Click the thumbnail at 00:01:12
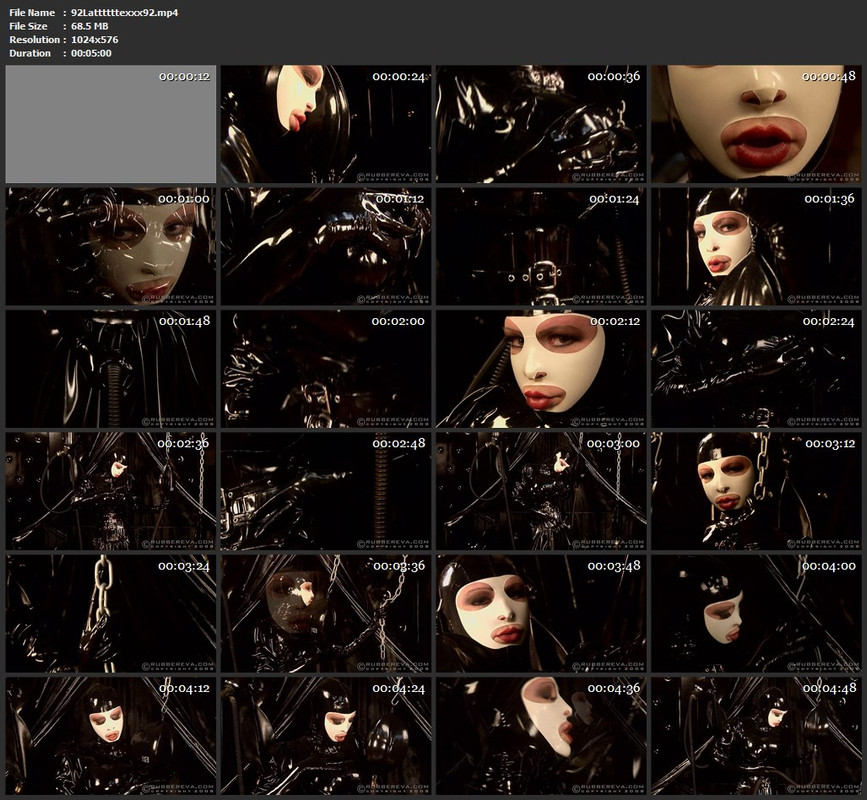Image resolution: width=867 pixels, height=800 pixels. click(326, 247)
